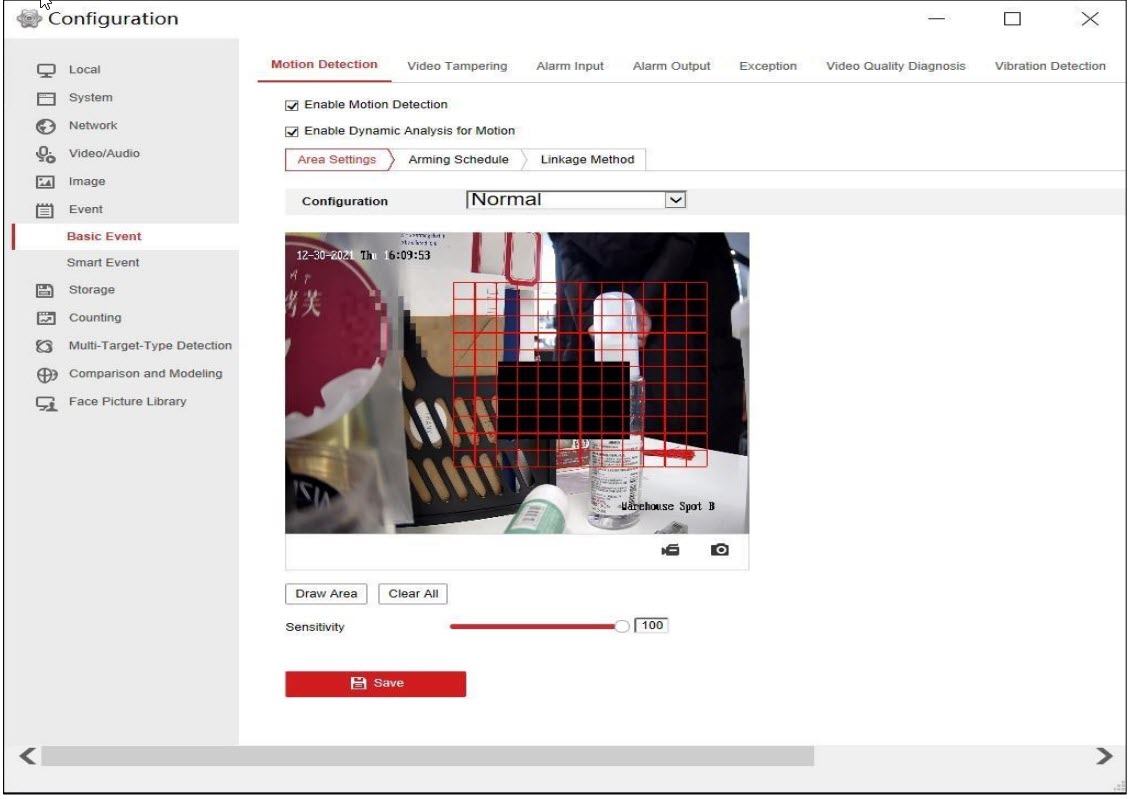Click the Storage disk icon in sidebar

pyautogui.click(x=45, y=290)
